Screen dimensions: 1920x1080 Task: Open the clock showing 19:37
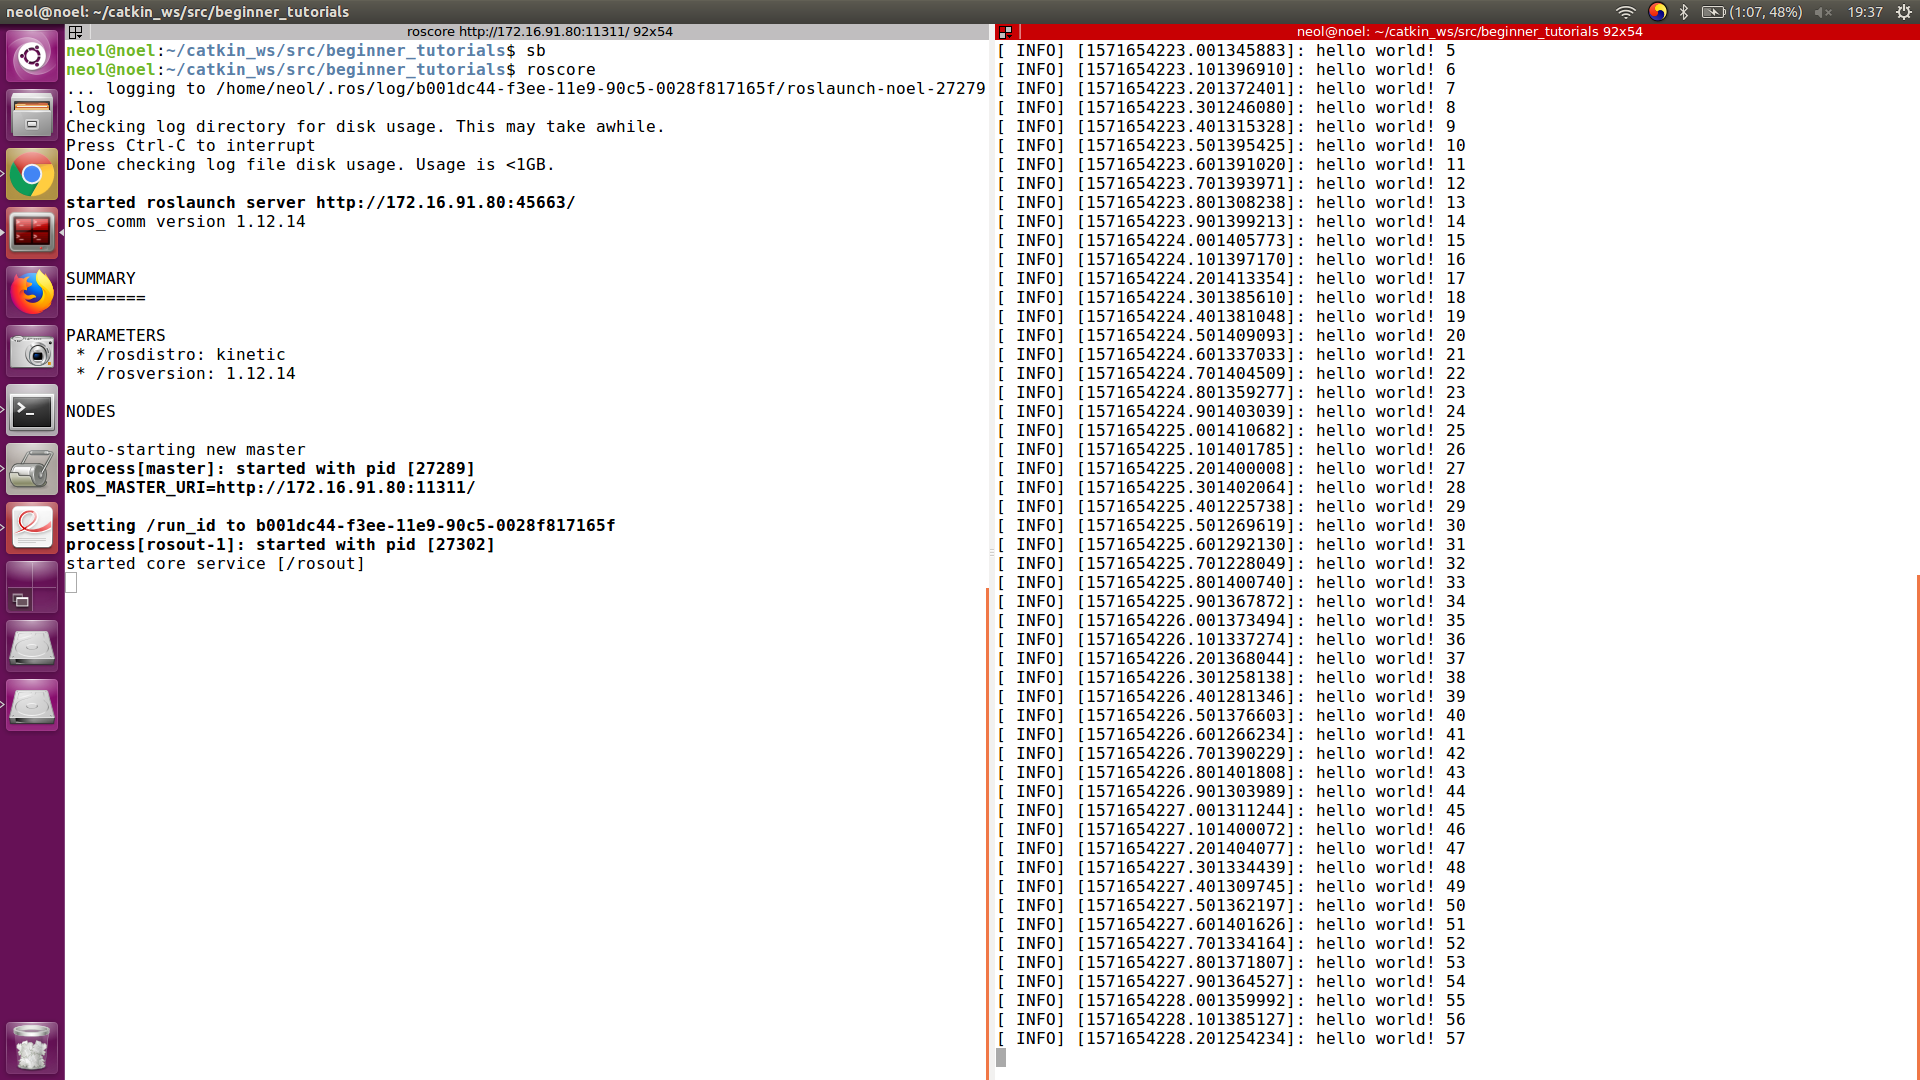click(1865, 12)
